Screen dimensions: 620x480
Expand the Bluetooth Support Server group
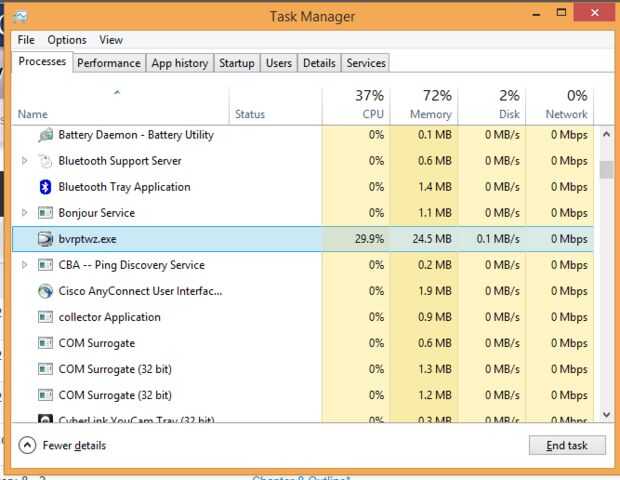coord(25,161)
